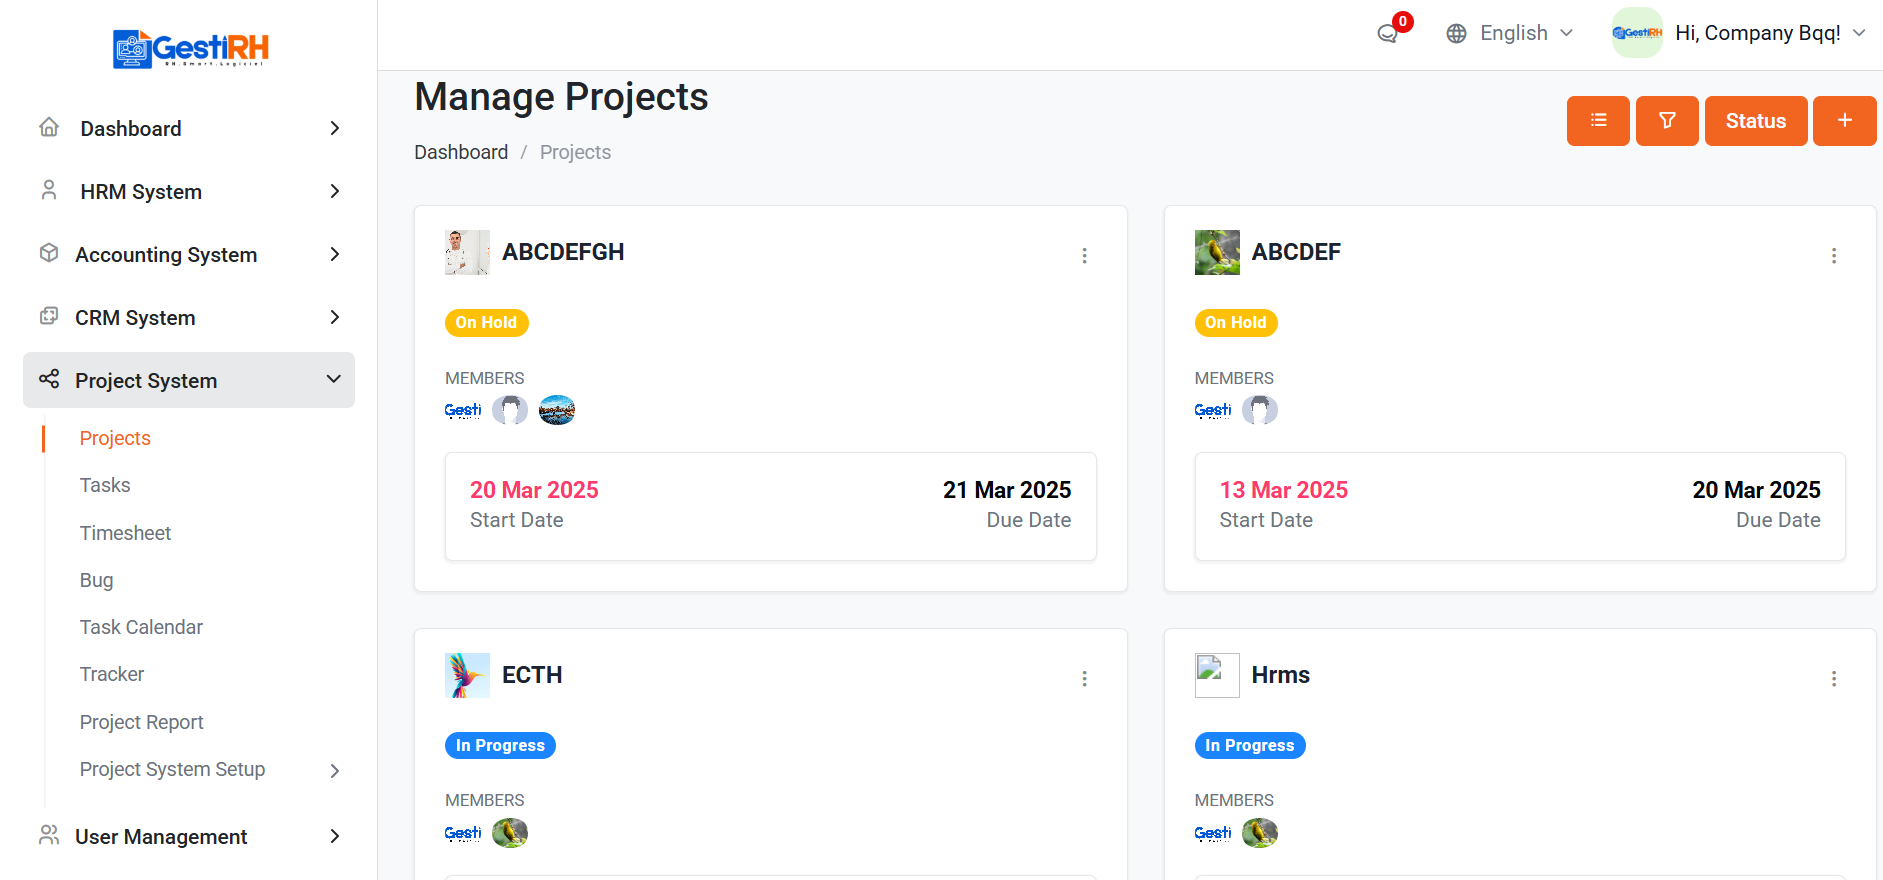Viewport: 1883px width, 880px height.
Task: Open the filter funnel icon button
Action: 1666,121
